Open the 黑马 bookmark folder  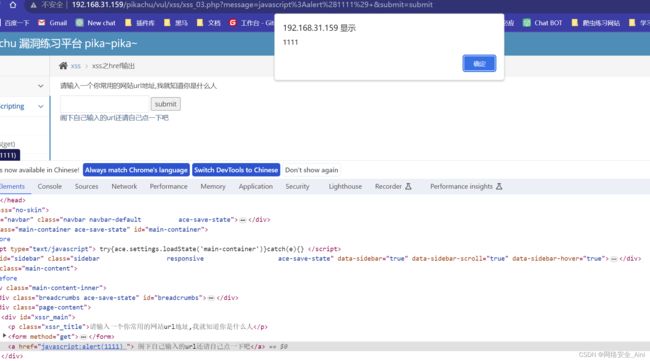(176, 23)
